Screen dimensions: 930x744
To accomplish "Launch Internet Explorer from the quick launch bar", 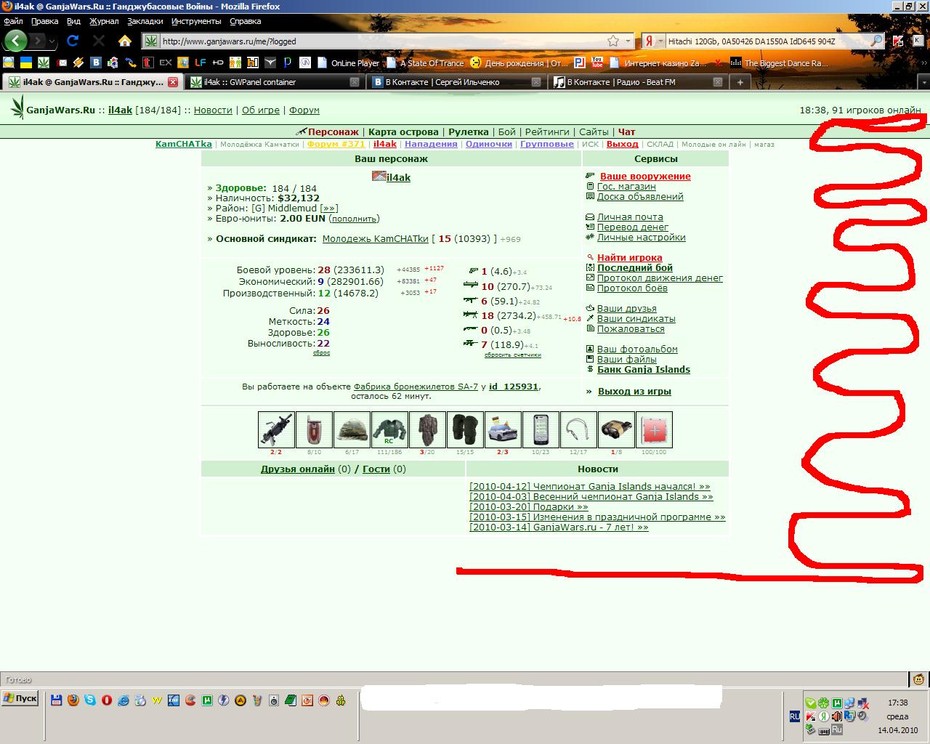I will point(123,700).
